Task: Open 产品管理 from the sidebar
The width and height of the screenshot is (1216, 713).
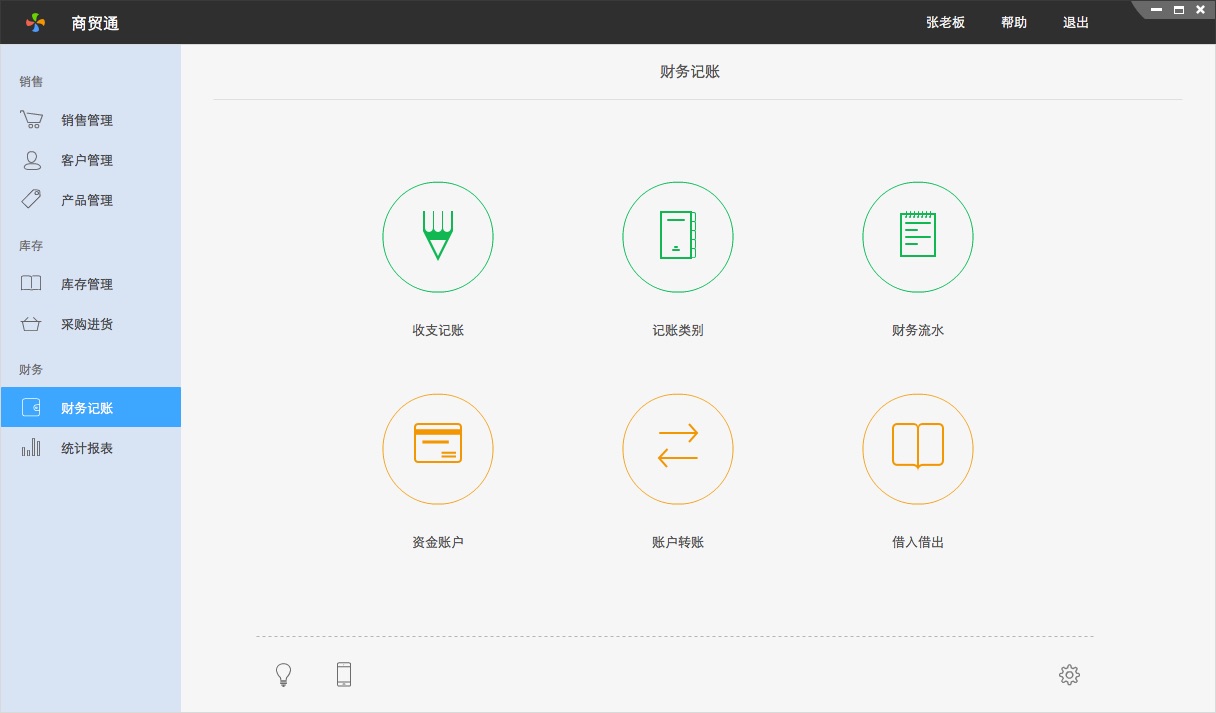Action: (88, 200)
